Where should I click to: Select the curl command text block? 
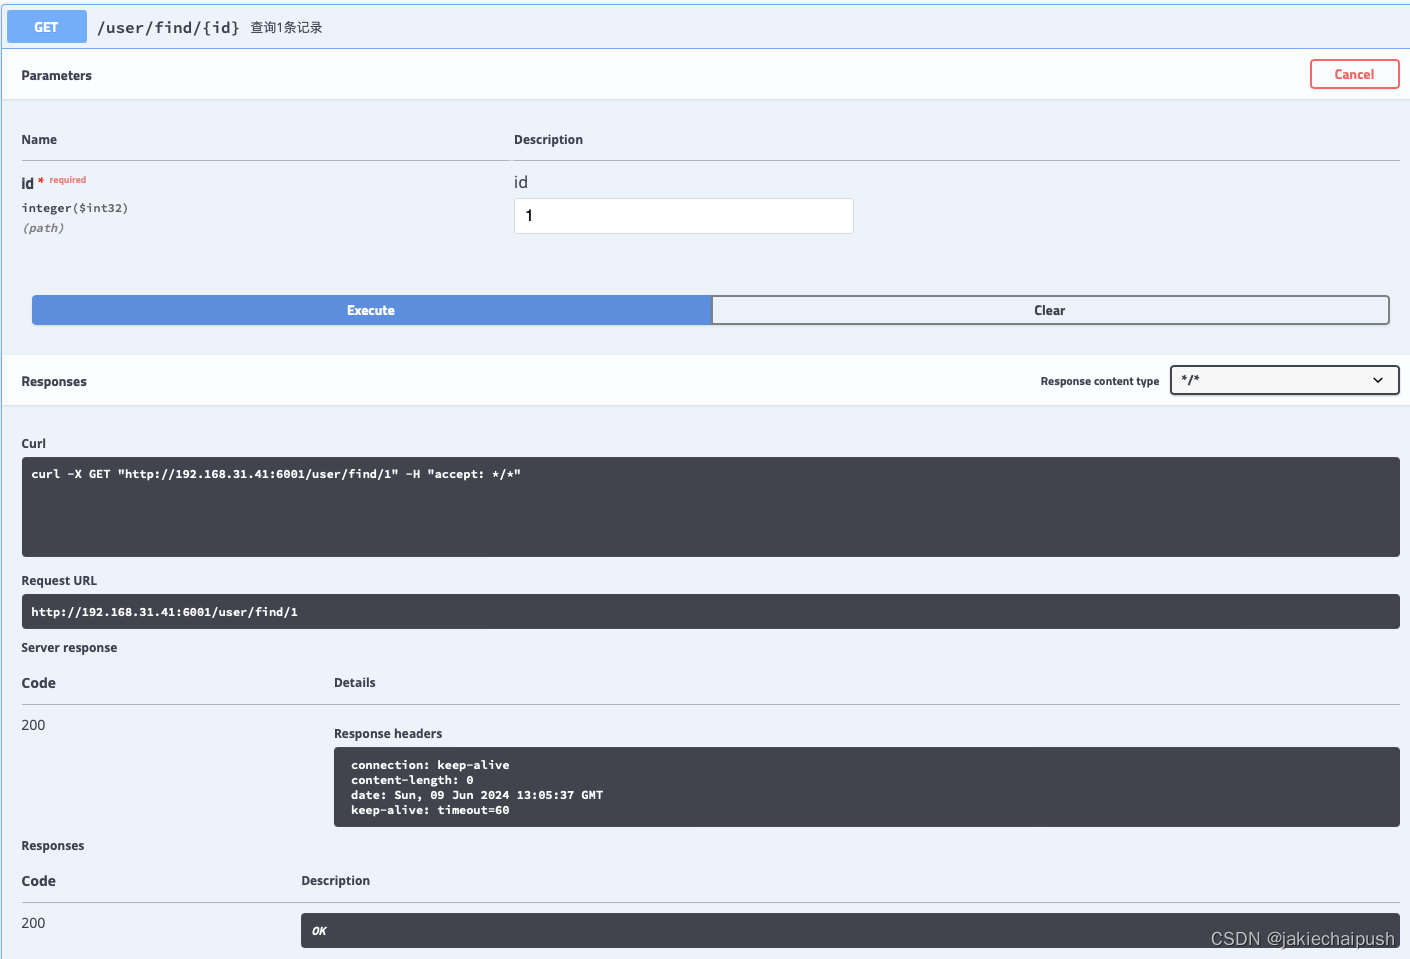(710, 507)
